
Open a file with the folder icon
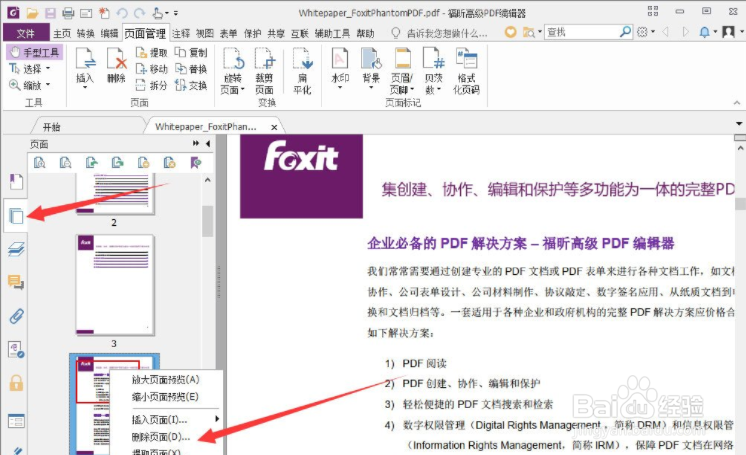[32, 13]
